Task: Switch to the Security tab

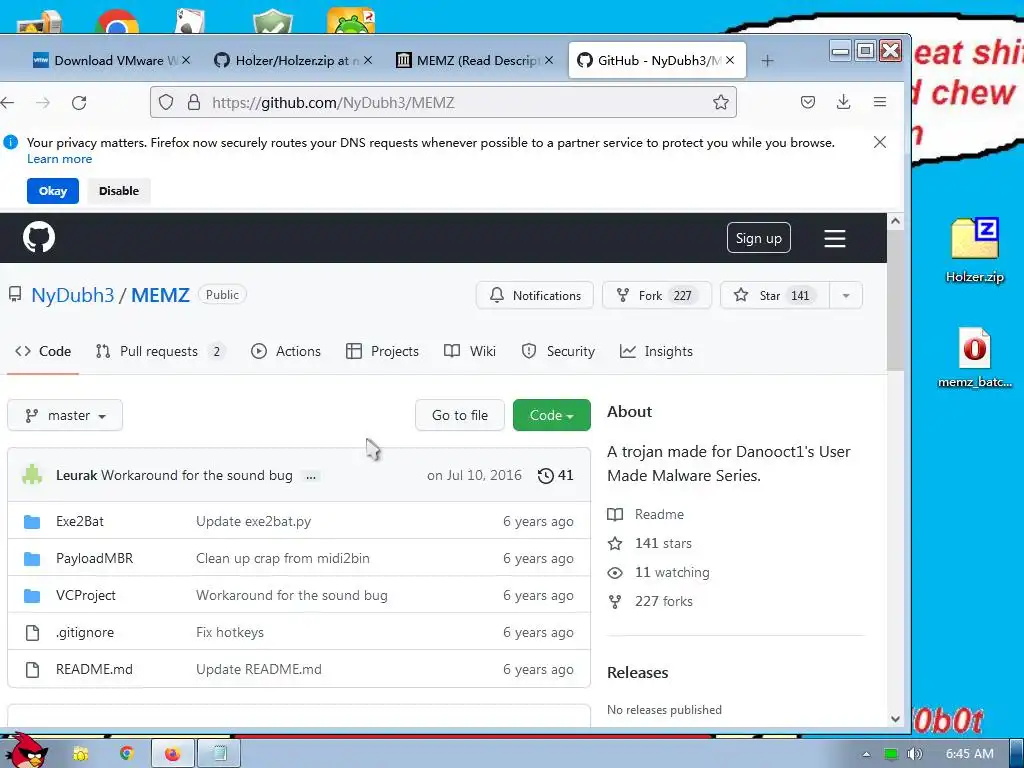Action: pyautogui.click(x=558, y=351)
